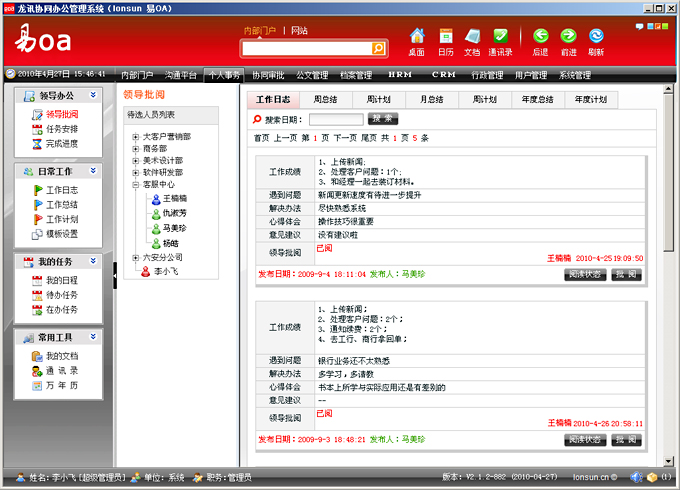Image resolution: width=680 pixels, height=490 pixels.
Task: Open the 桌面 home icon
Action: coord(417,36)
